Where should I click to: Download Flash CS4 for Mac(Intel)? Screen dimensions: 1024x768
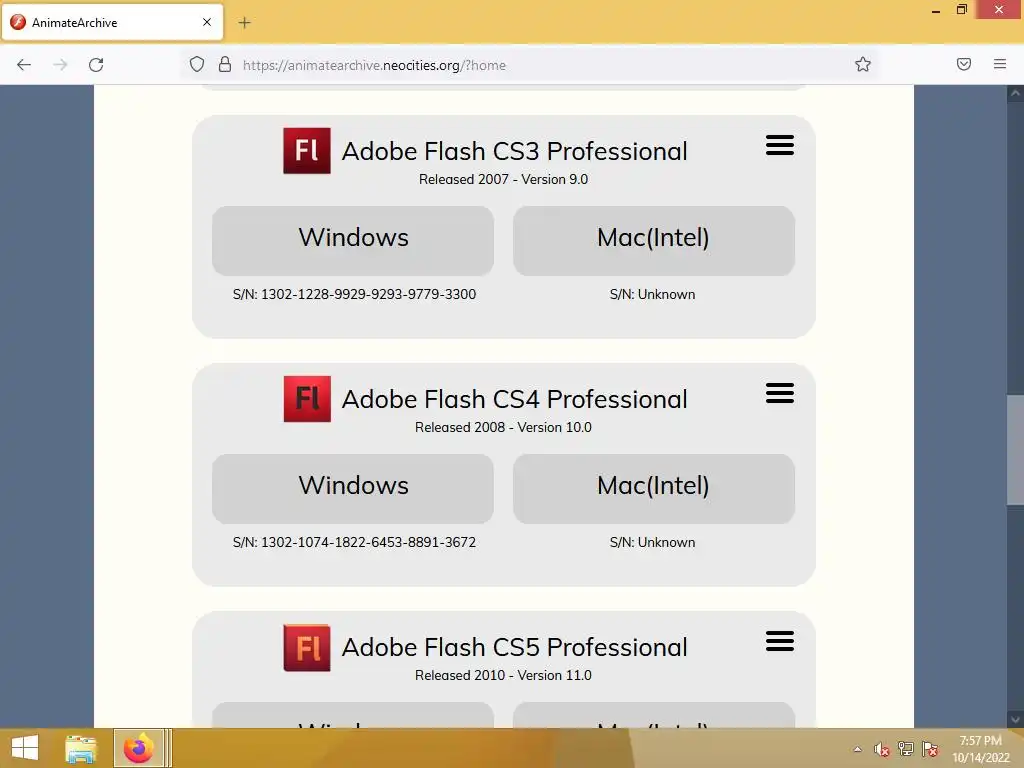pyautogui.click(x=654, y=488)
